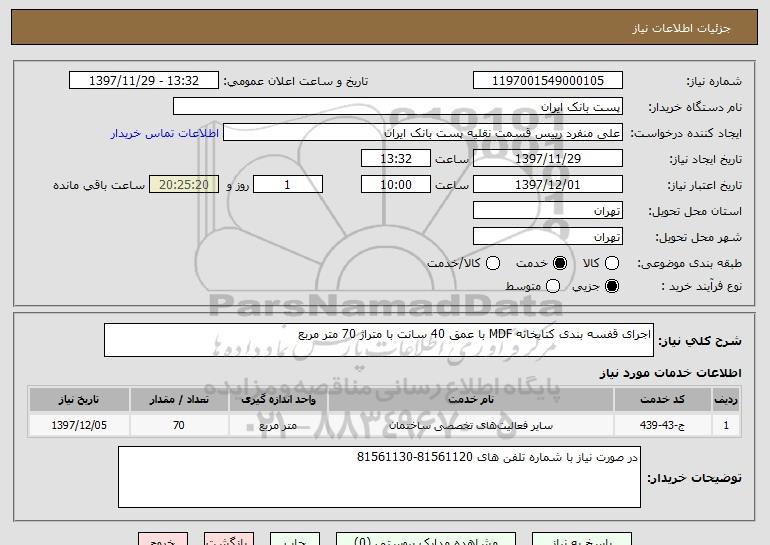Click the public announcement date field 1397/11/29 - 13:32
Screen dimensions: 770x545
pos(144,81)
